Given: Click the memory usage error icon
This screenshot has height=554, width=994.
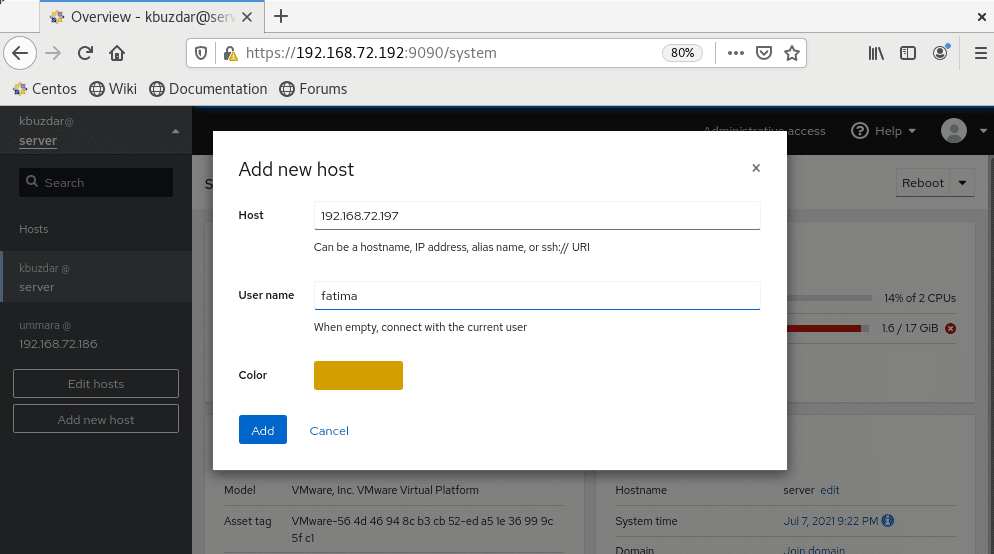Looking at the screenshot, I should tap(950, 328).
